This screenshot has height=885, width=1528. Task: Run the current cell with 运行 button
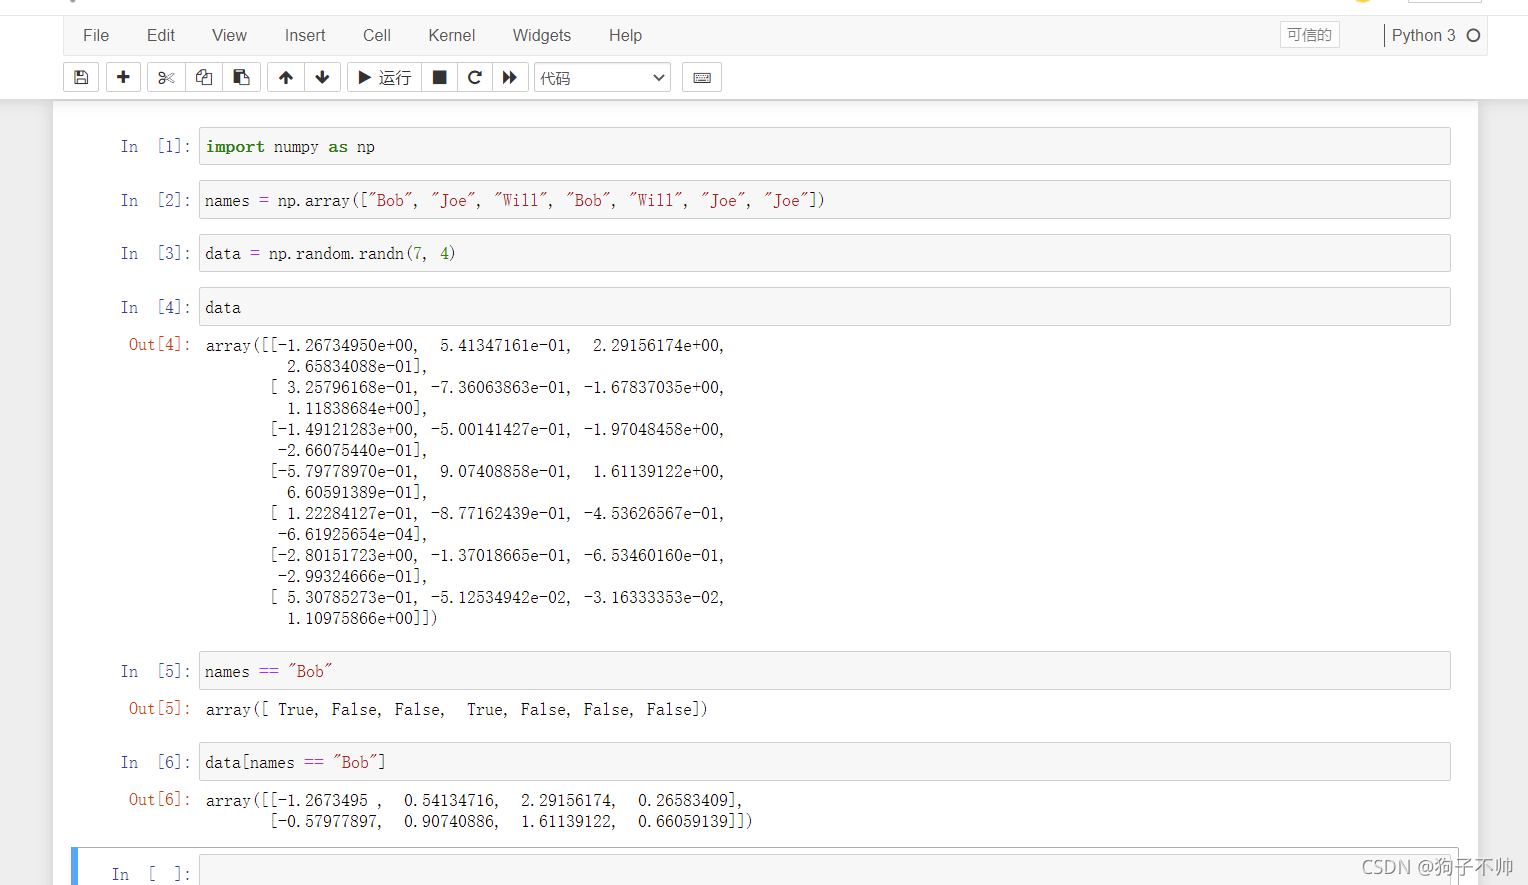[384, 77]
